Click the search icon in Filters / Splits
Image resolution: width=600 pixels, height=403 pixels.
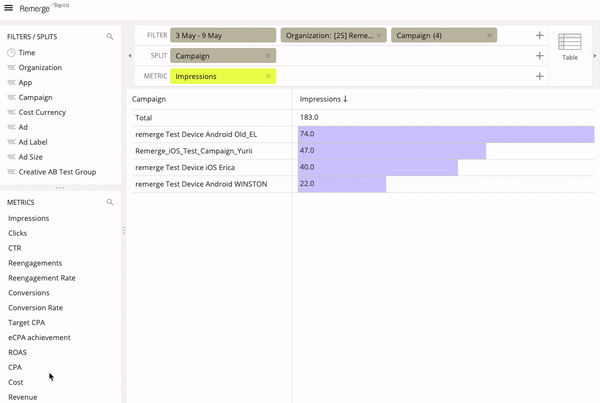(110, 36)
